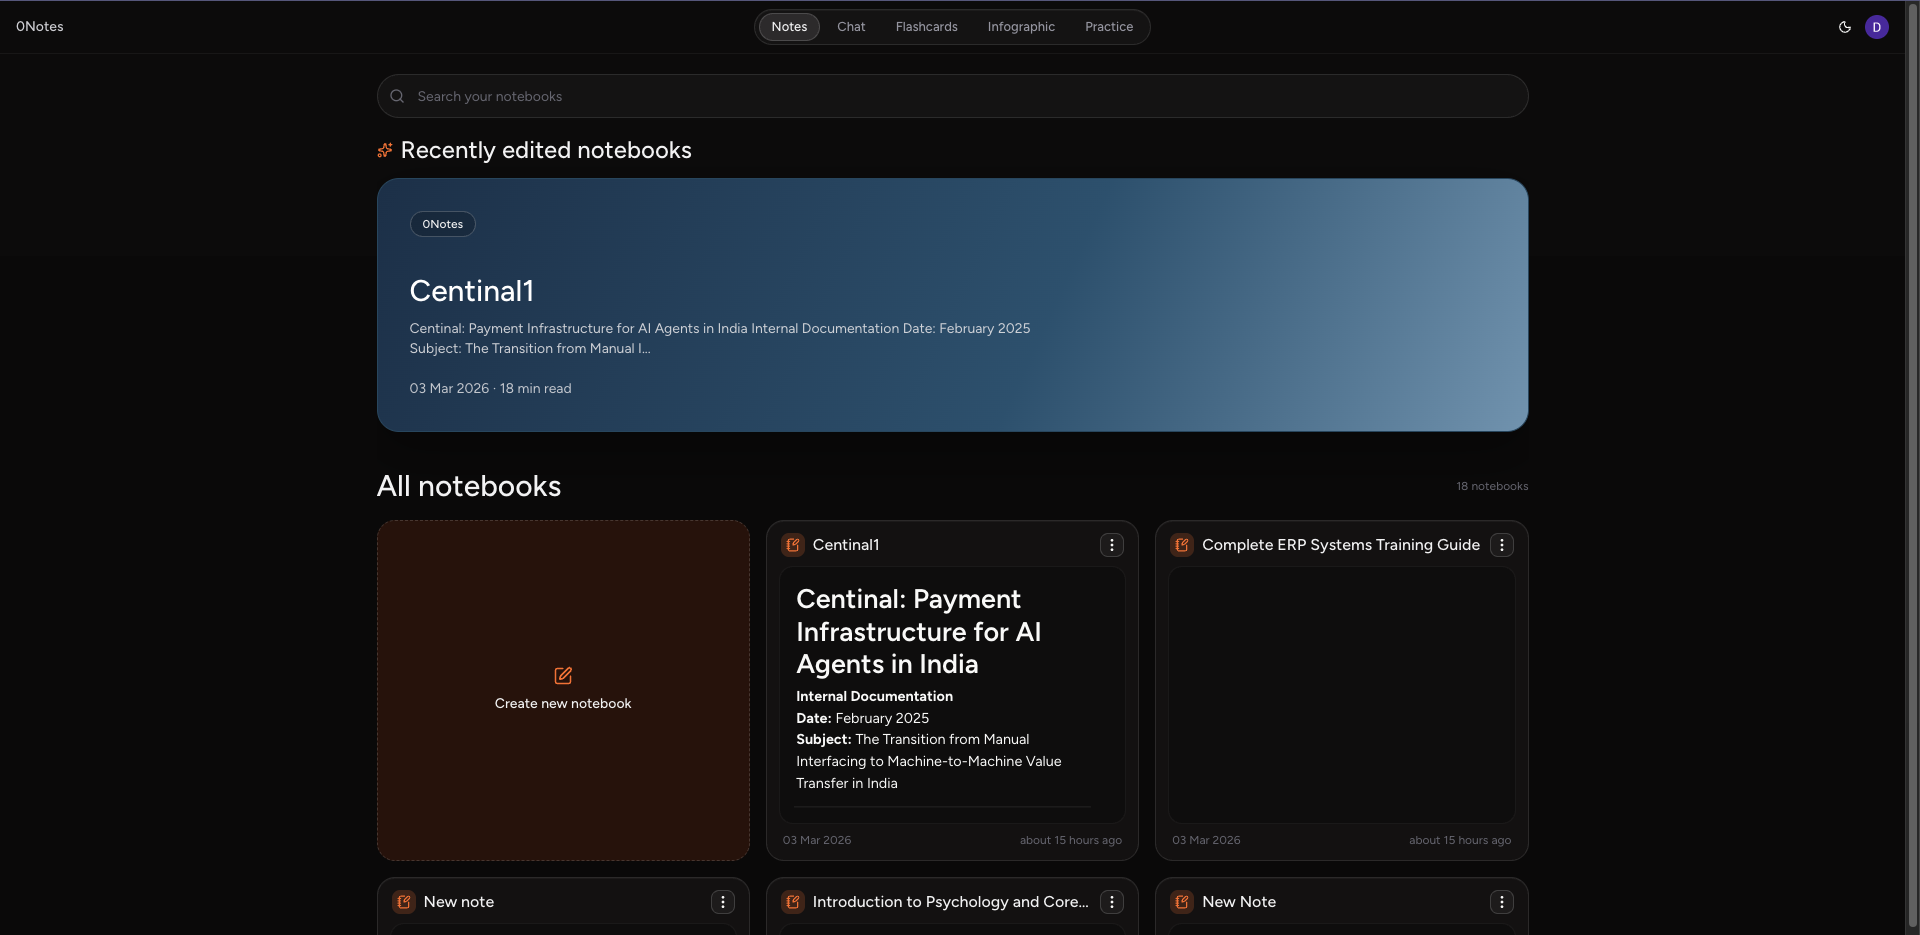Viewport: 1920px width, 935px height.
Task: Open the Flashcards tab
Action: click(x=926, y=26)
